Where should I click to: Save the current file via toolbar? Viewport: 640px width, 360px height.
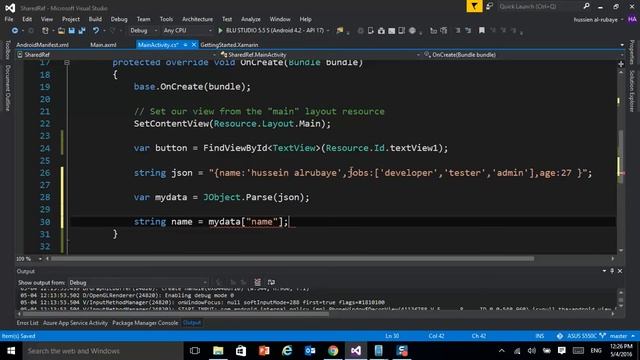(71, 31)
